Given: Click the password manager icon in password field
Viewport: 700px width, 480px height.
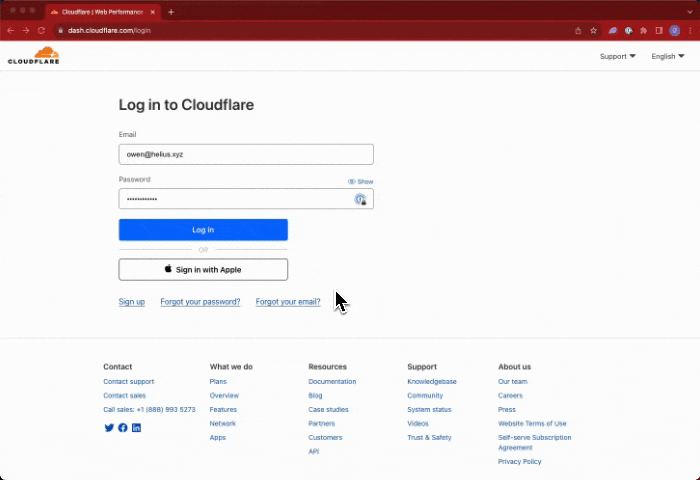Looking at the screenshot, I should pyautogui.click(x=360, y=200).
